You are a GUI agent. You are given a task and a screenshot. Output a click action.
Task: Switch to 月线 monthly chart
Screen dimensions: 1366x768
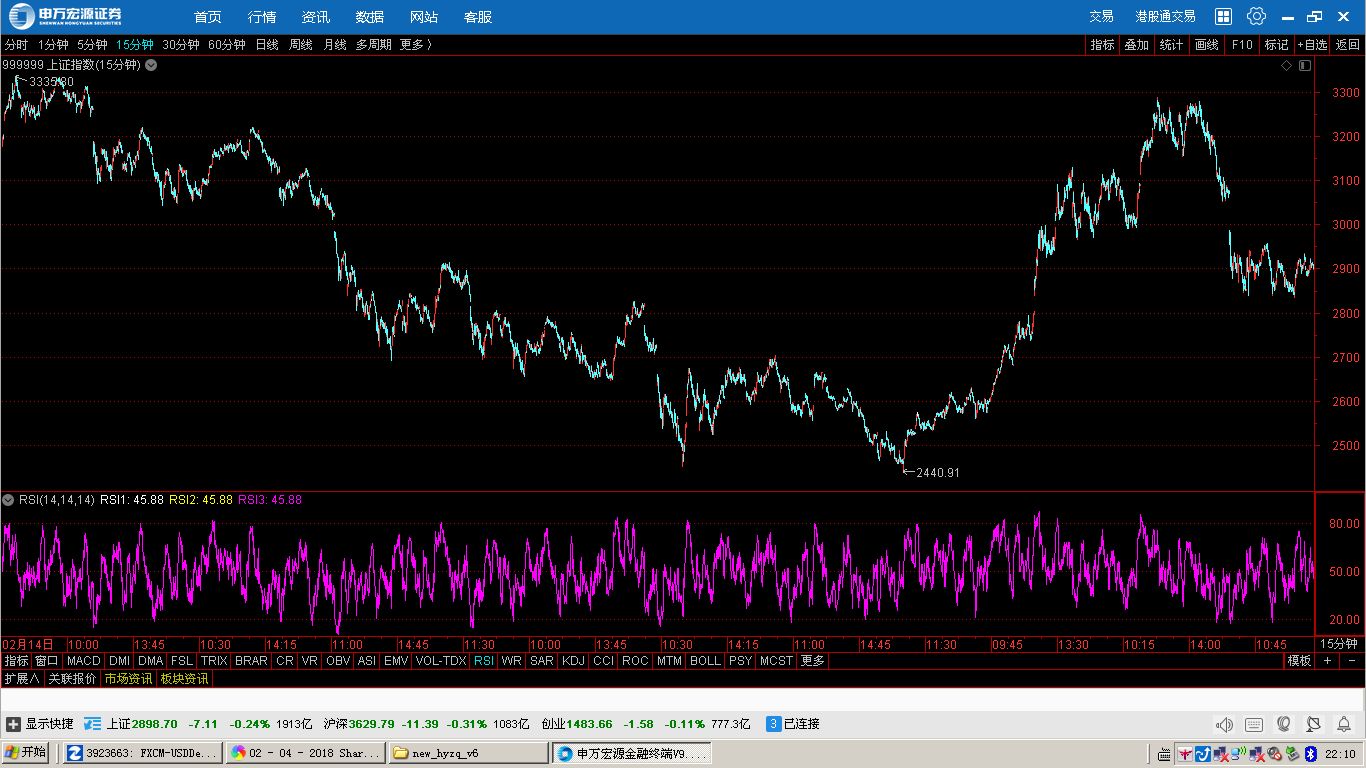pyautogui.click(x=335, y=45)
